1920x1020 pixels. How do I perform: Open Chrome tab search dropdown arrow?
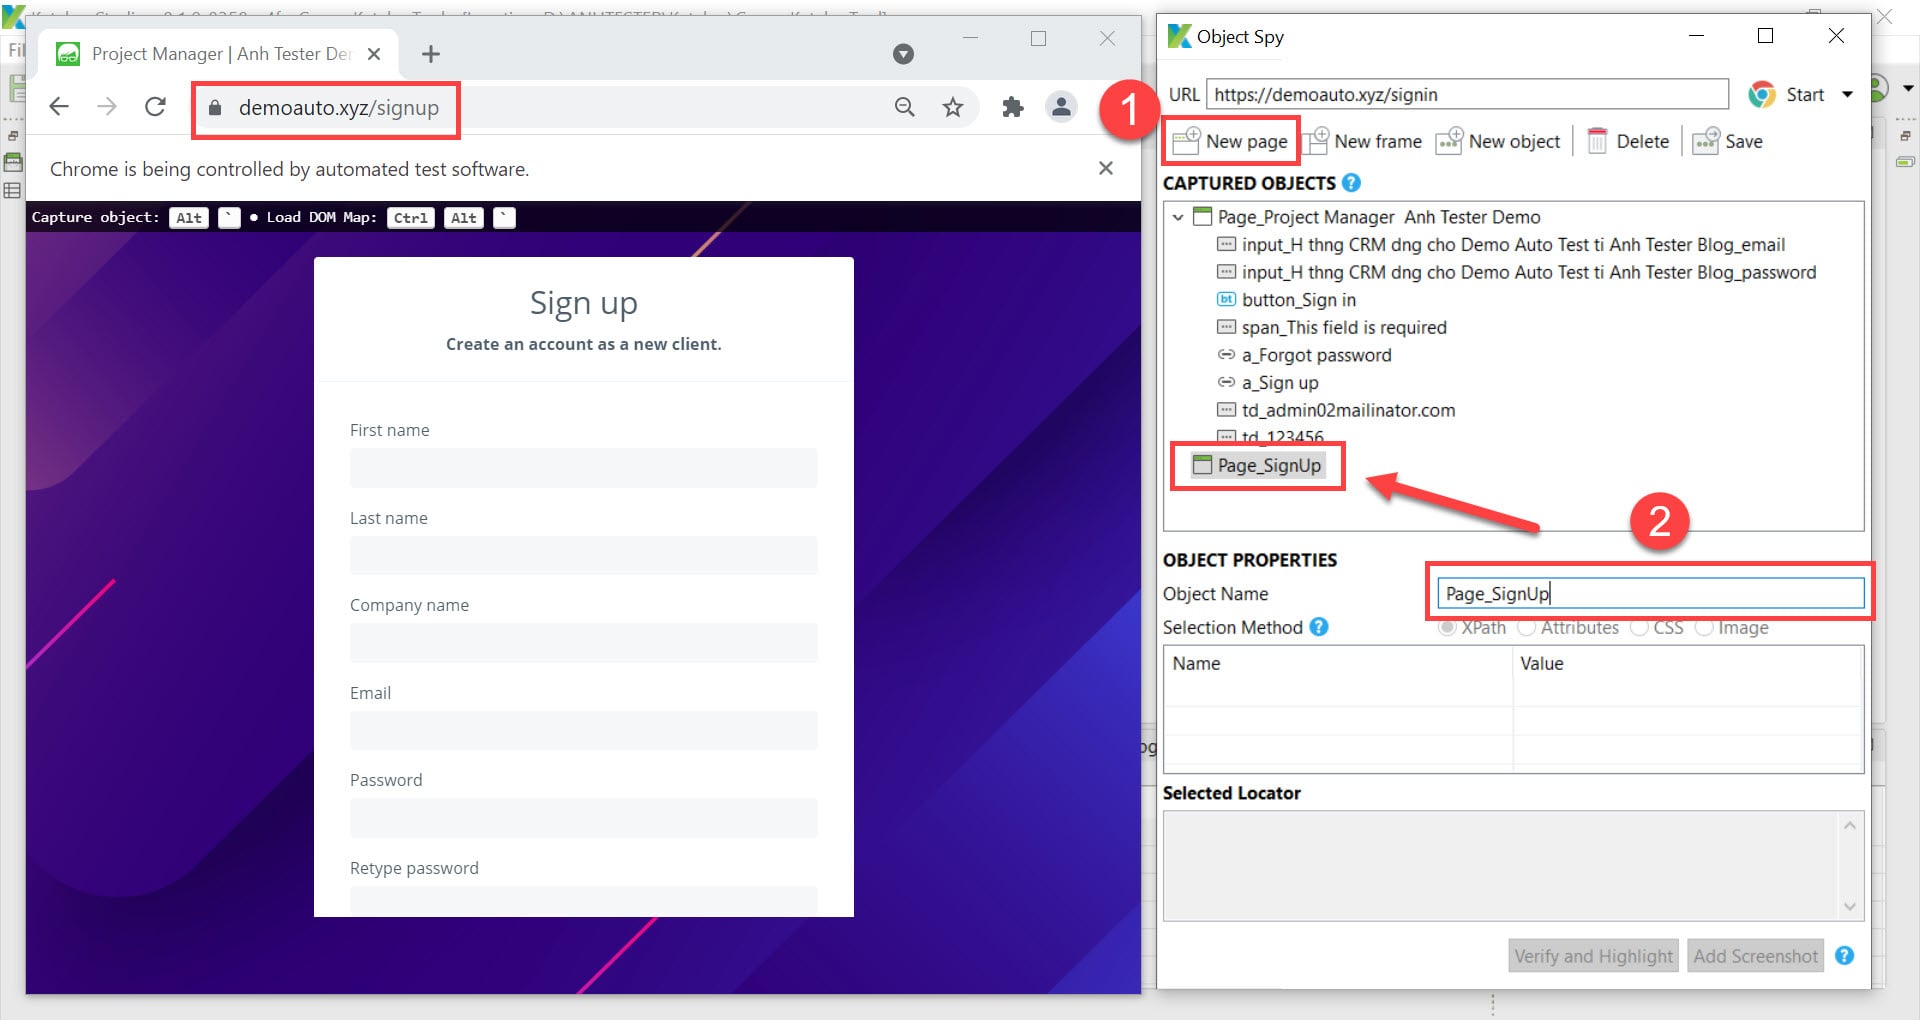[x=903, y=54]
